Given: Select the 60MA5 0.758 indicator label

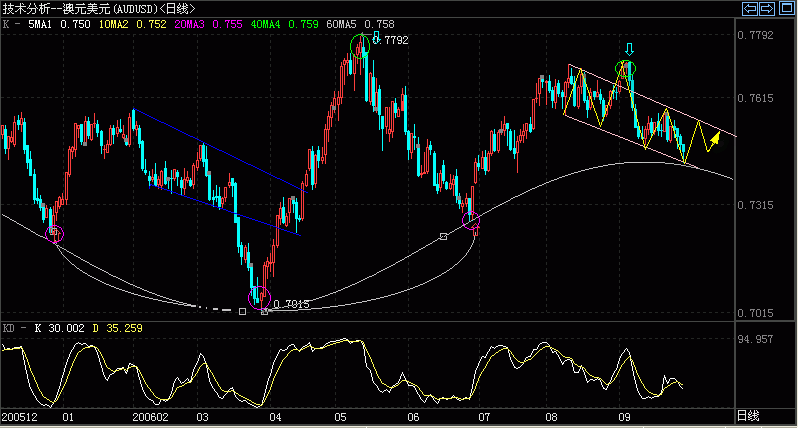Looking at the screenshot, I should 360,24.
